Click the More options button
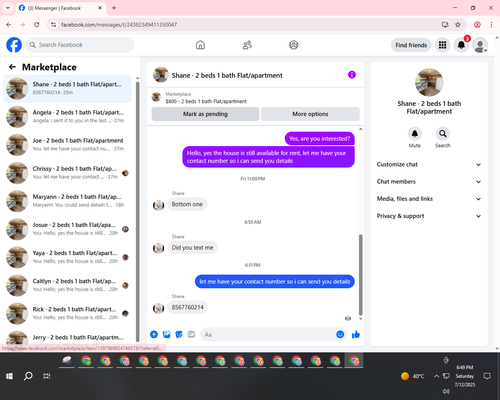This screenshot has width=500, height=400. coord(310,114)
